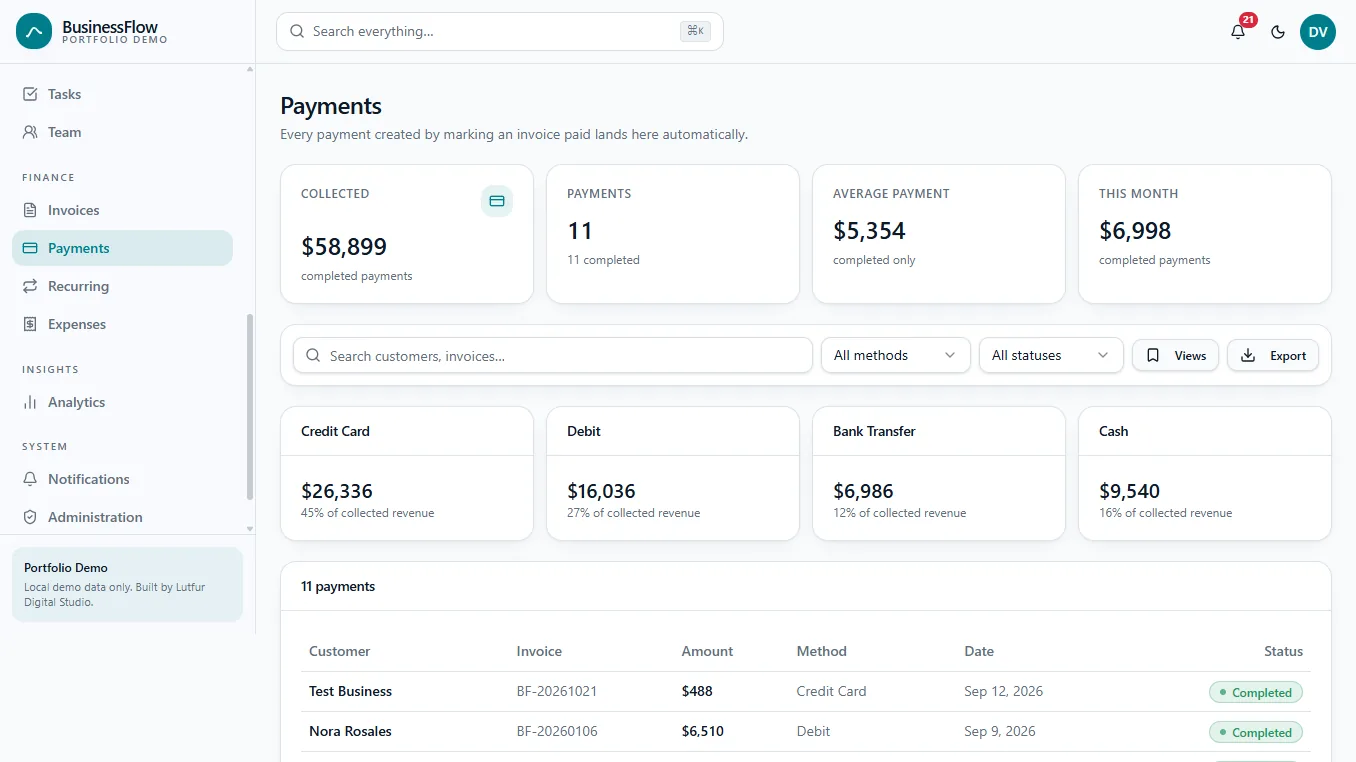
Task: Click the Administration shield icon in sidebar
Action: 30,517
